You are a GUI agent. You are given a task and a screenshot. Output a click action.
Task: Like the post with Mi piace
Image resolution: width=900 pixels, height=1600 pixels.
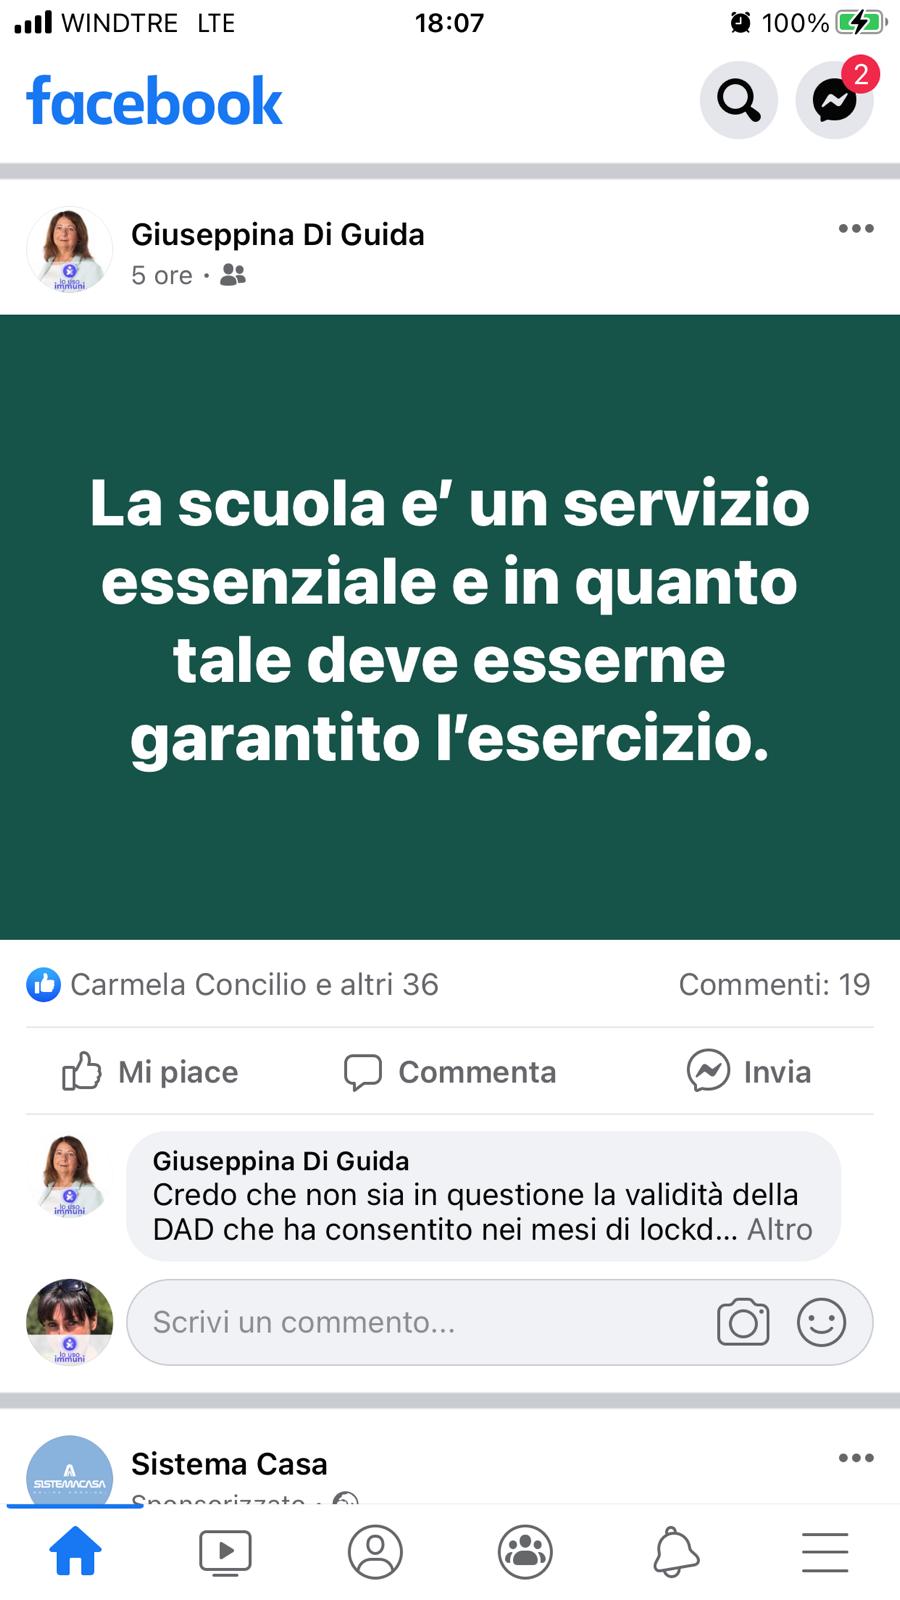coord(150,1071)
